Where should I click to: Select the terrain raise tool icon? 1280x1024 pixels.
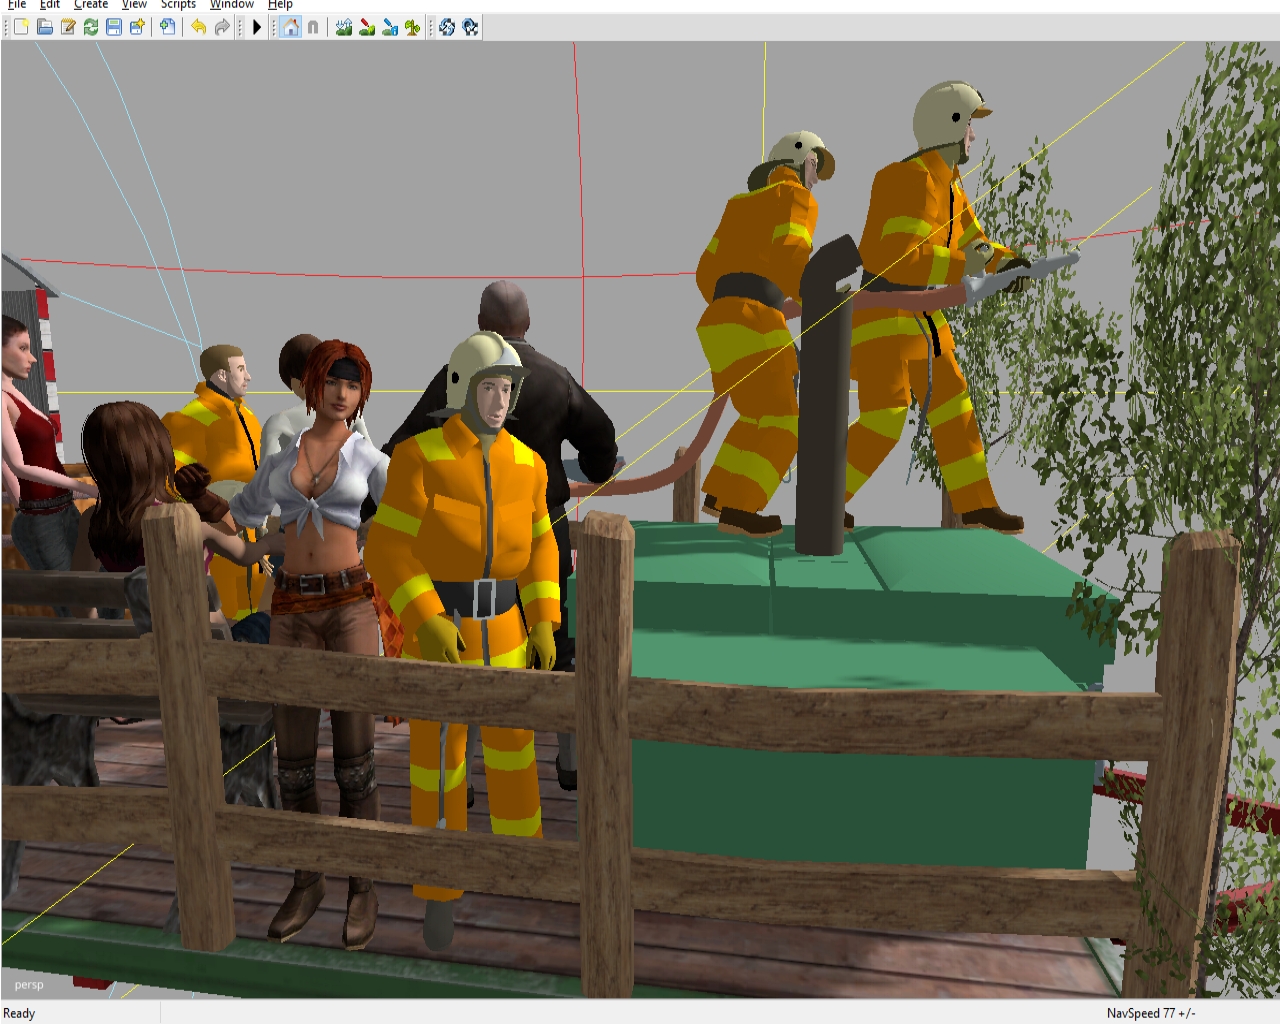[x=344, y=27]
